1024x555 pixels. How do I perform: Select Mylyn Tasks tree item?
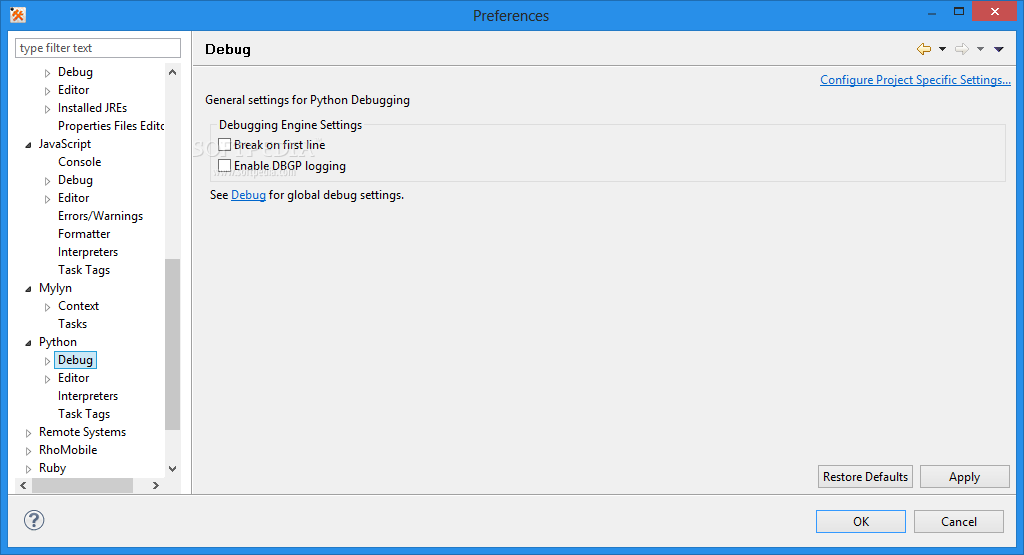click(72, 324)
